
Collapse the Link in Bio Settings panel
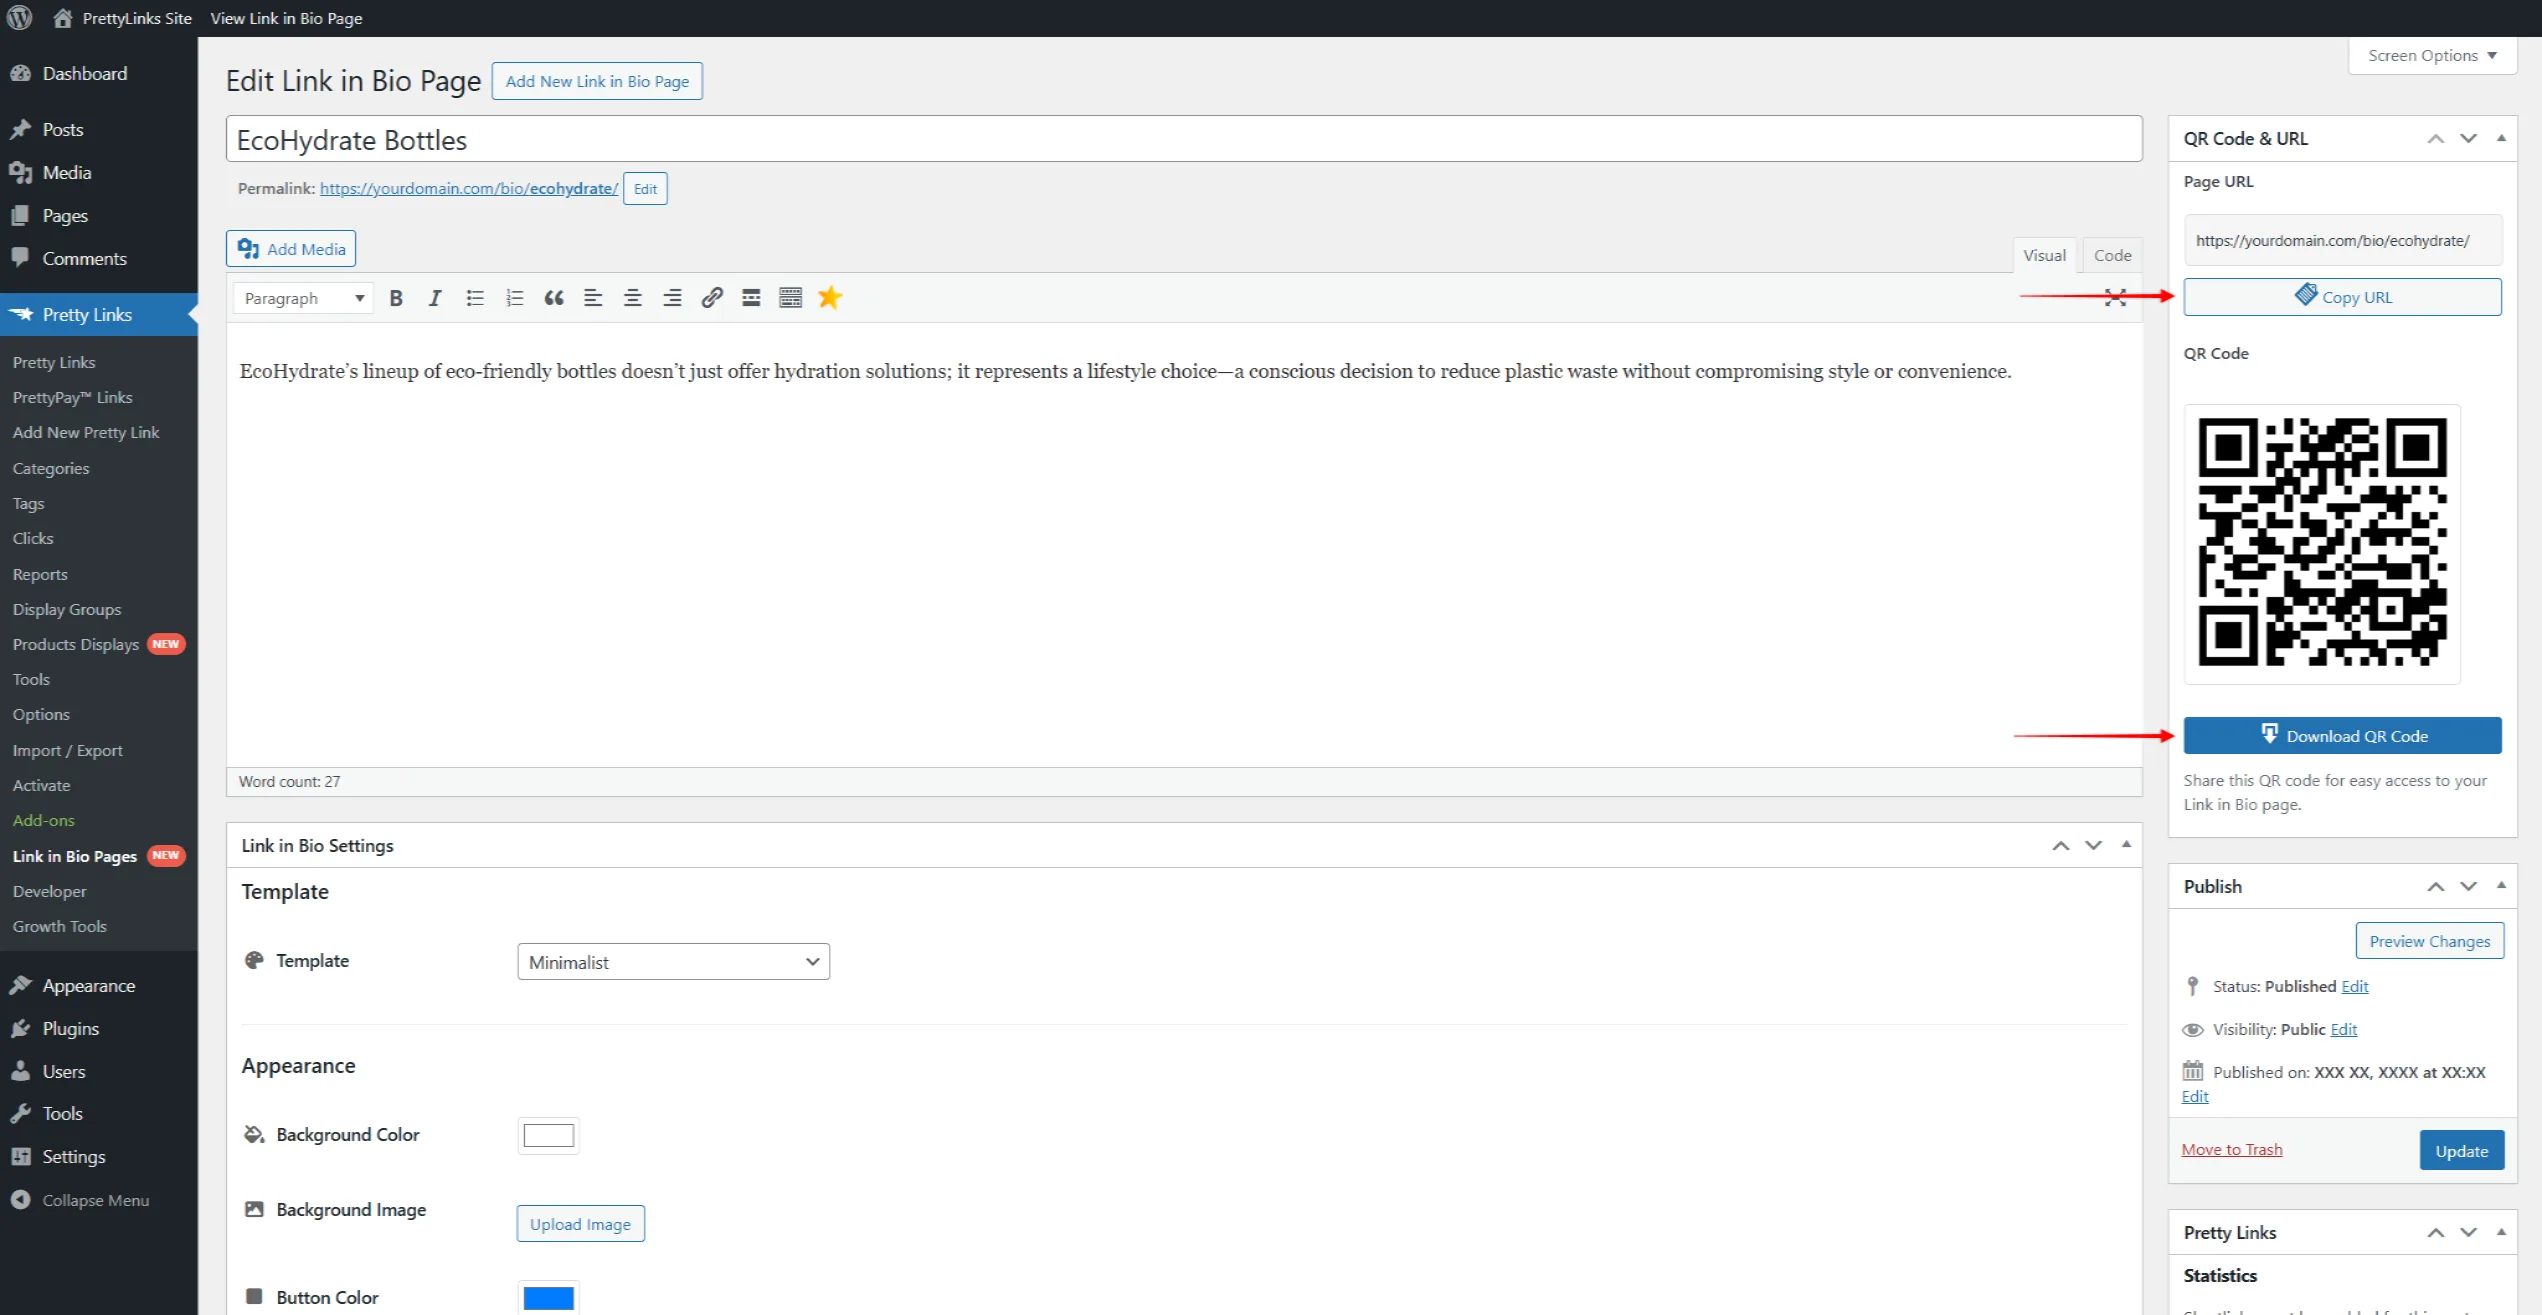point(2126,845)
